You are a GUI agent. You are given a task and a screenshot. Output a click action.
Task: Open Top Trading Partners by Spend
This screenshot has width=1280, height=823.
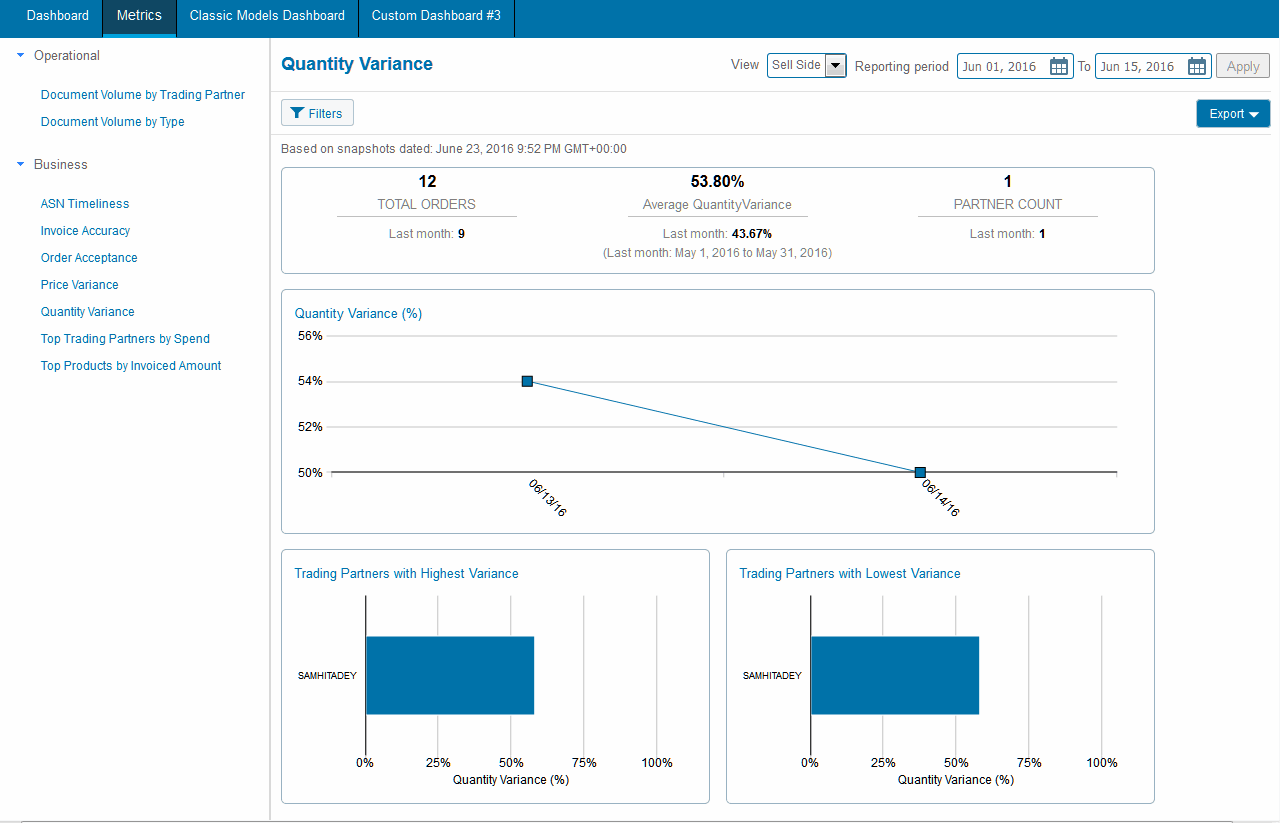coord(125,339)
